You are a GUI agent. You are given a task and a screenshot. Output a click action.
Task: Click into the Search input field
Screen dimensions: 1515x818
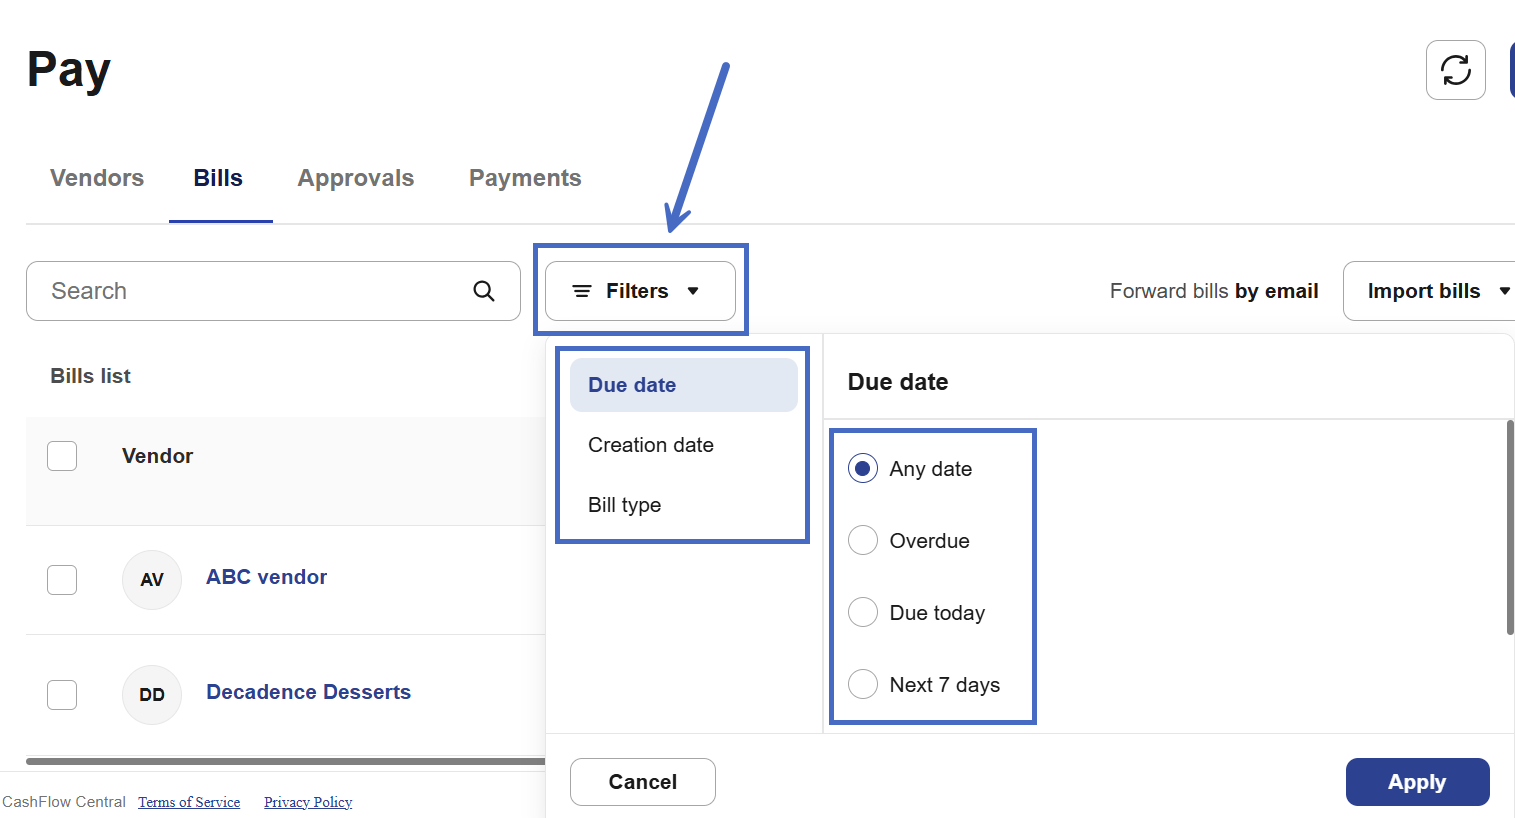[250, 291]
